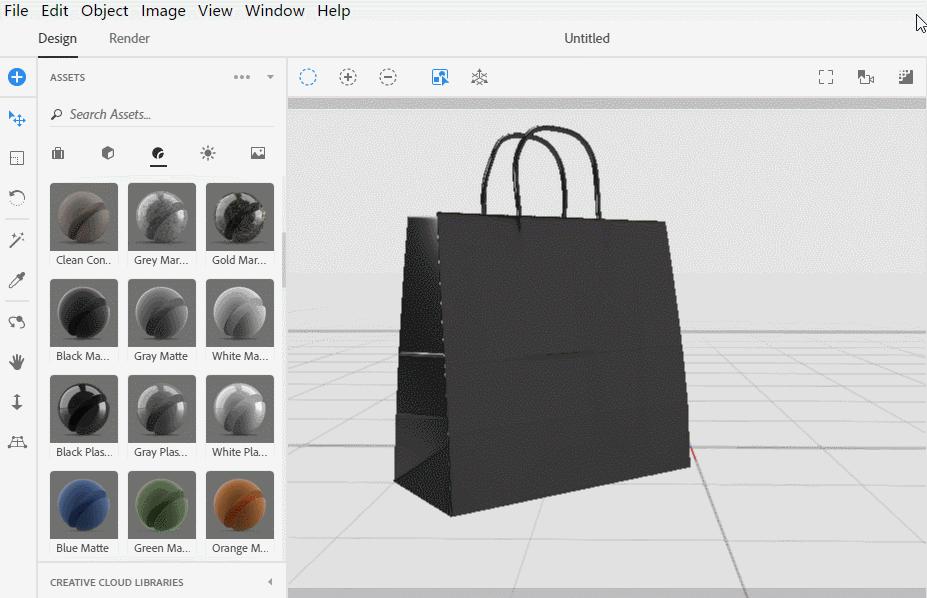Select the Magic Wand tool

point(16,240)
